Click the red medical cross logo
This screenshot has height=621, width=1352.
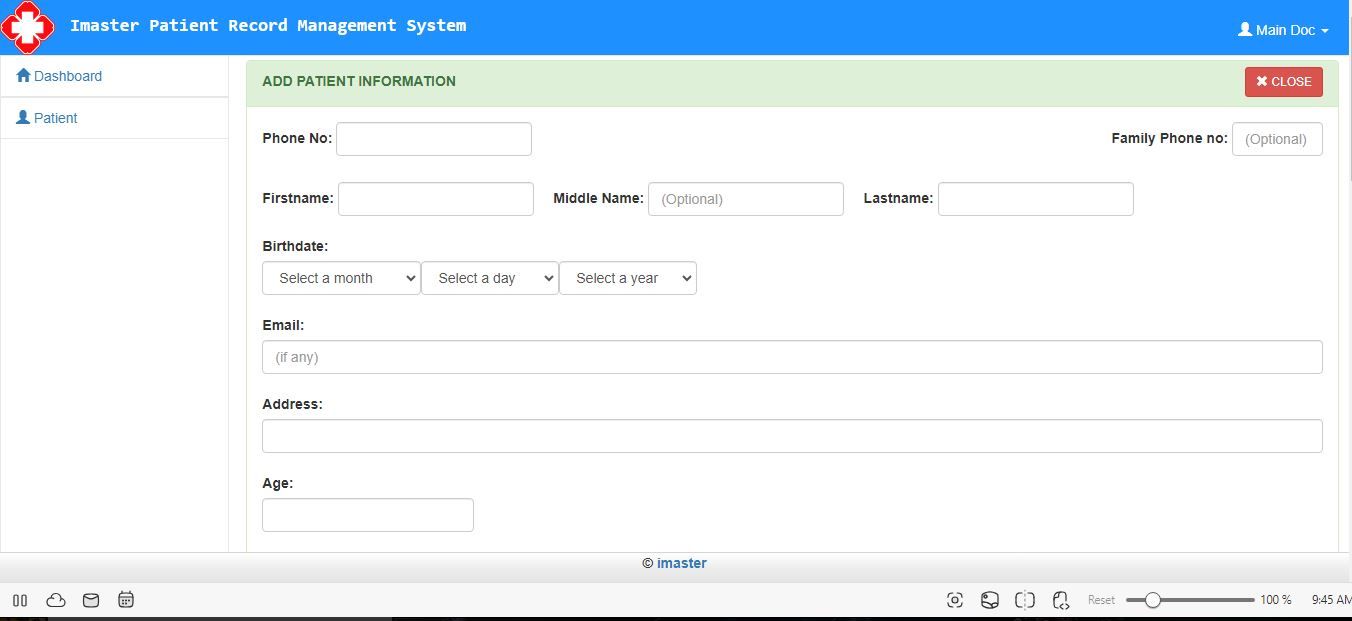tap(27, 27)
